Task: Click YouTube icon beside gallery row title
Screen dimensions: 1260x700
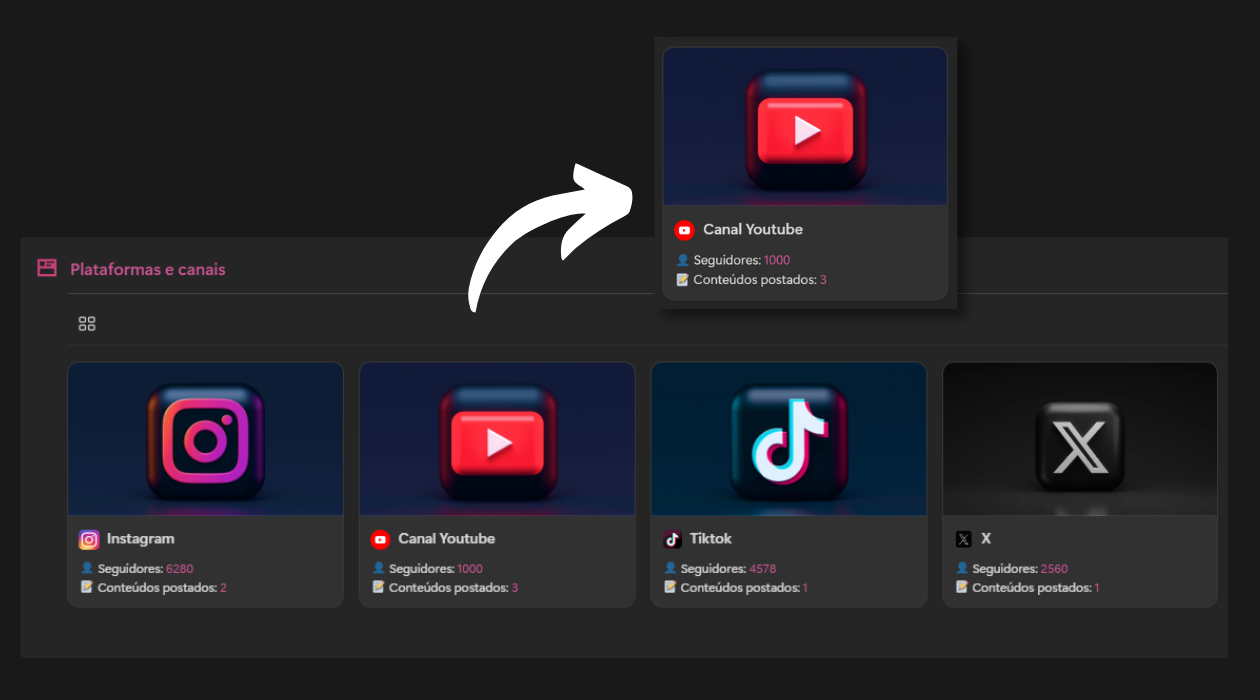Action: pos(380,540)
